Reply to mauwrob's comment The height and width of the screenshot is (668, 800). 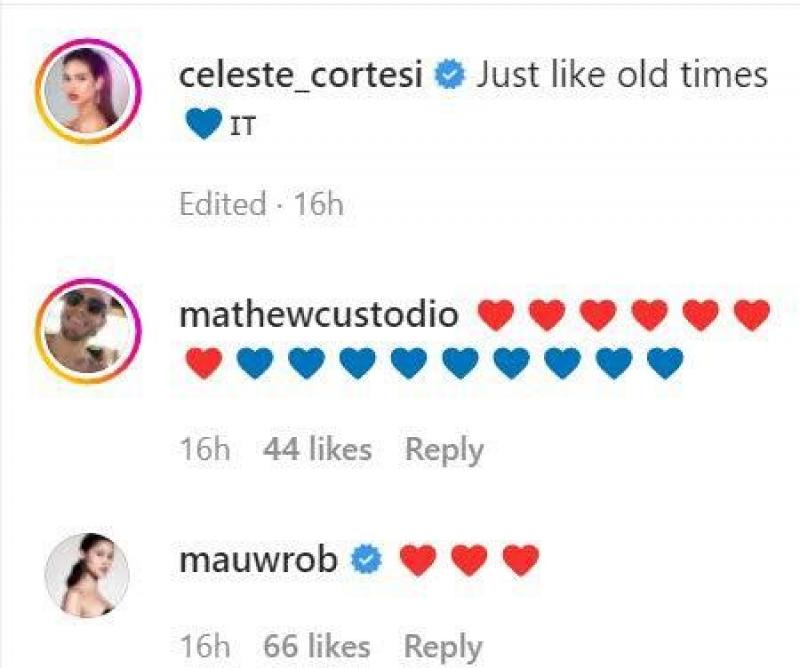click(x=443, y=648)
